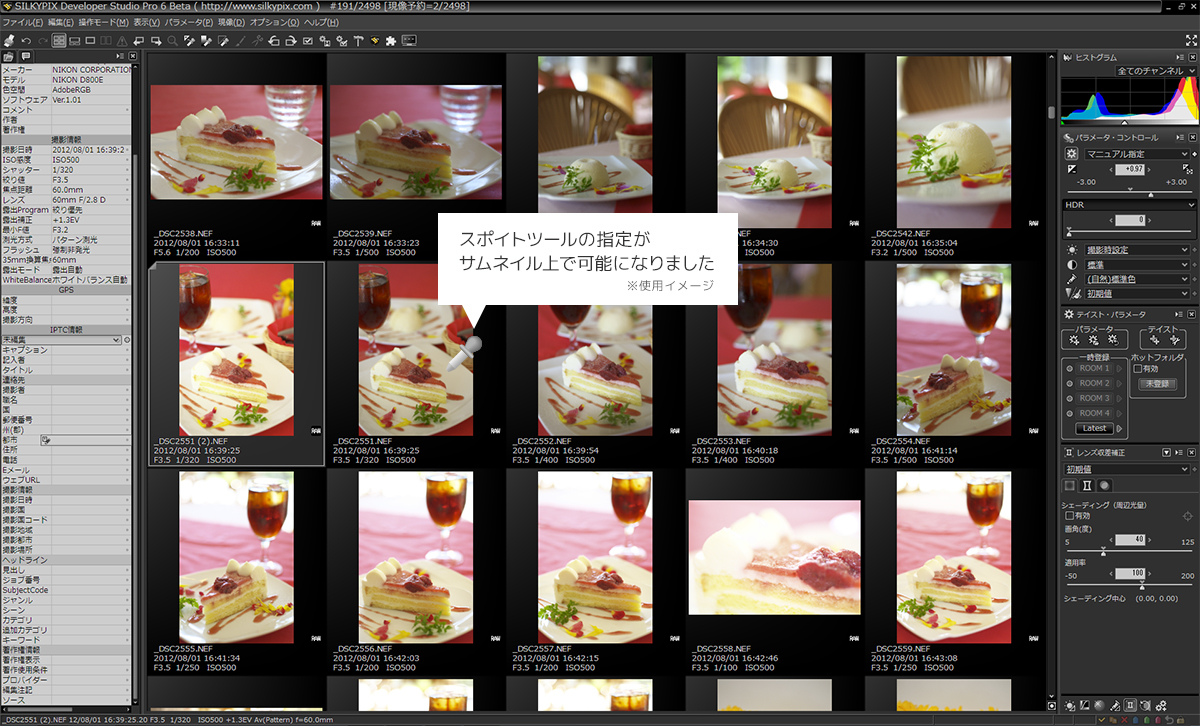Select ROOM 1 temporary registration button

pyautogui.click(x=1094, y=368)
